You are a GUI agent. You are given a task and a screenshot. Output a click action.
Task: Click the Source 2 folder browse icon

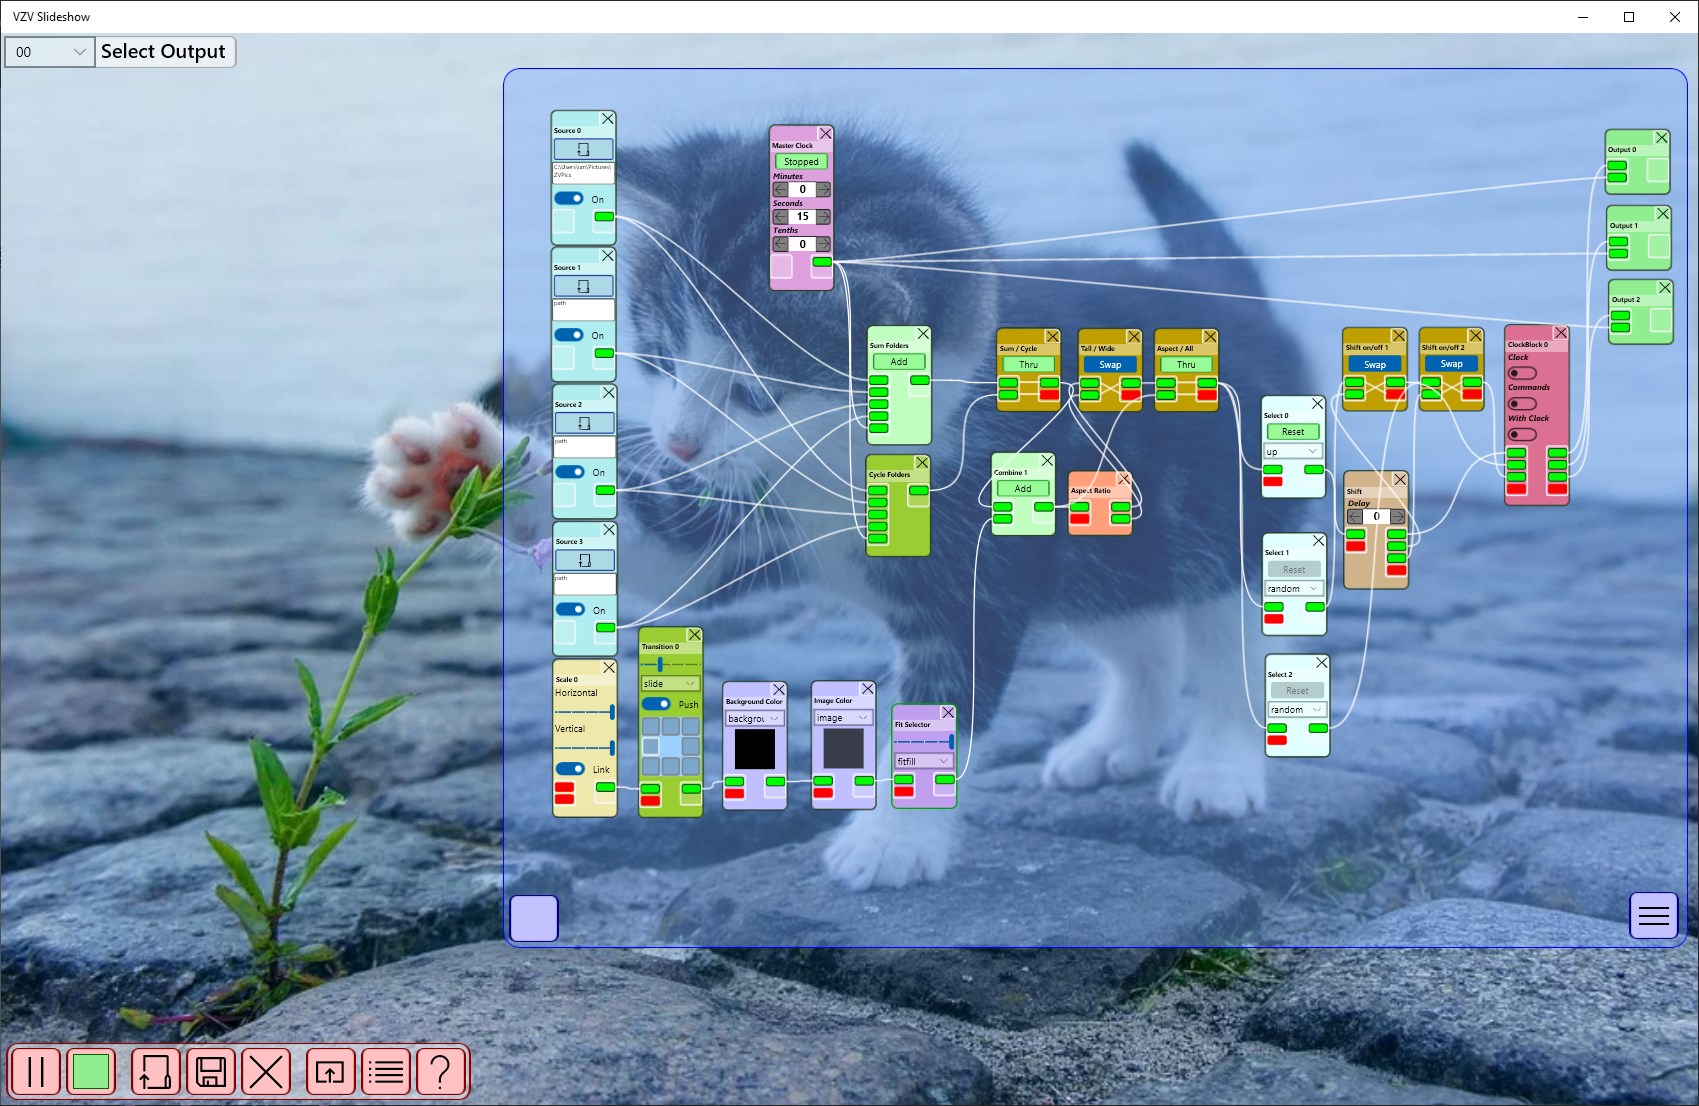[x=585, y=423]
